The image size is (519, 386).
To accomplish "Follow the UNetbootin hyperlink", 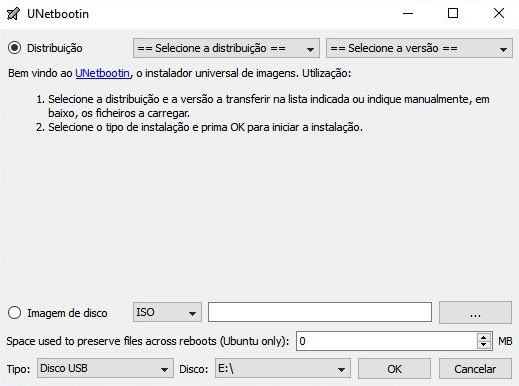I will click(102, 73).
